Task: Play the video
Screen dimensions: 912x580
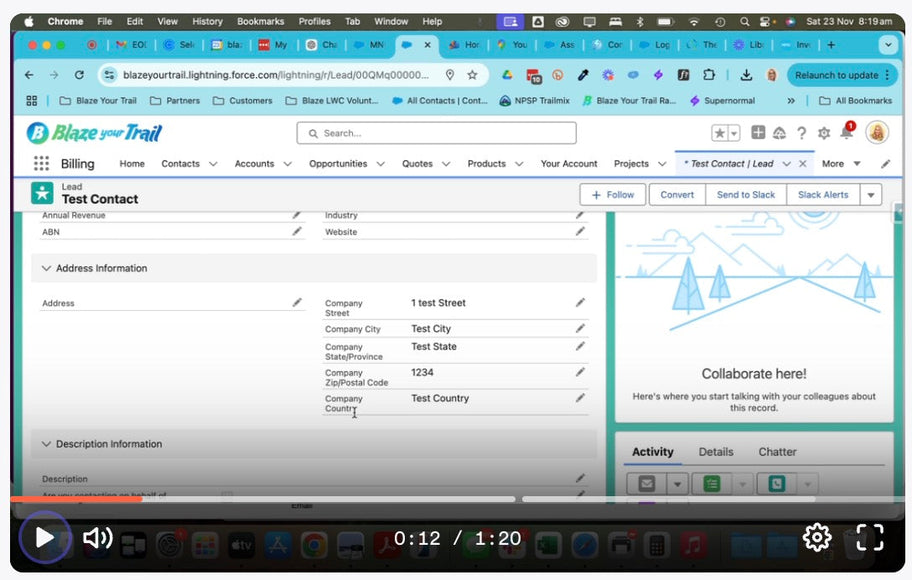Action: pyautogui.click(x=44, y=538)
